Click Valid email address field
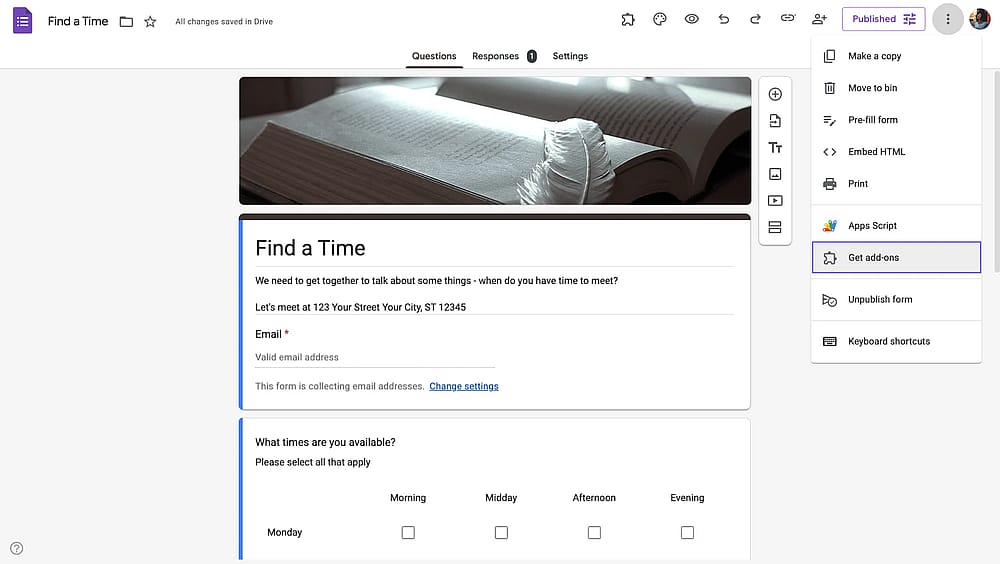 click(x=375, y=357)
